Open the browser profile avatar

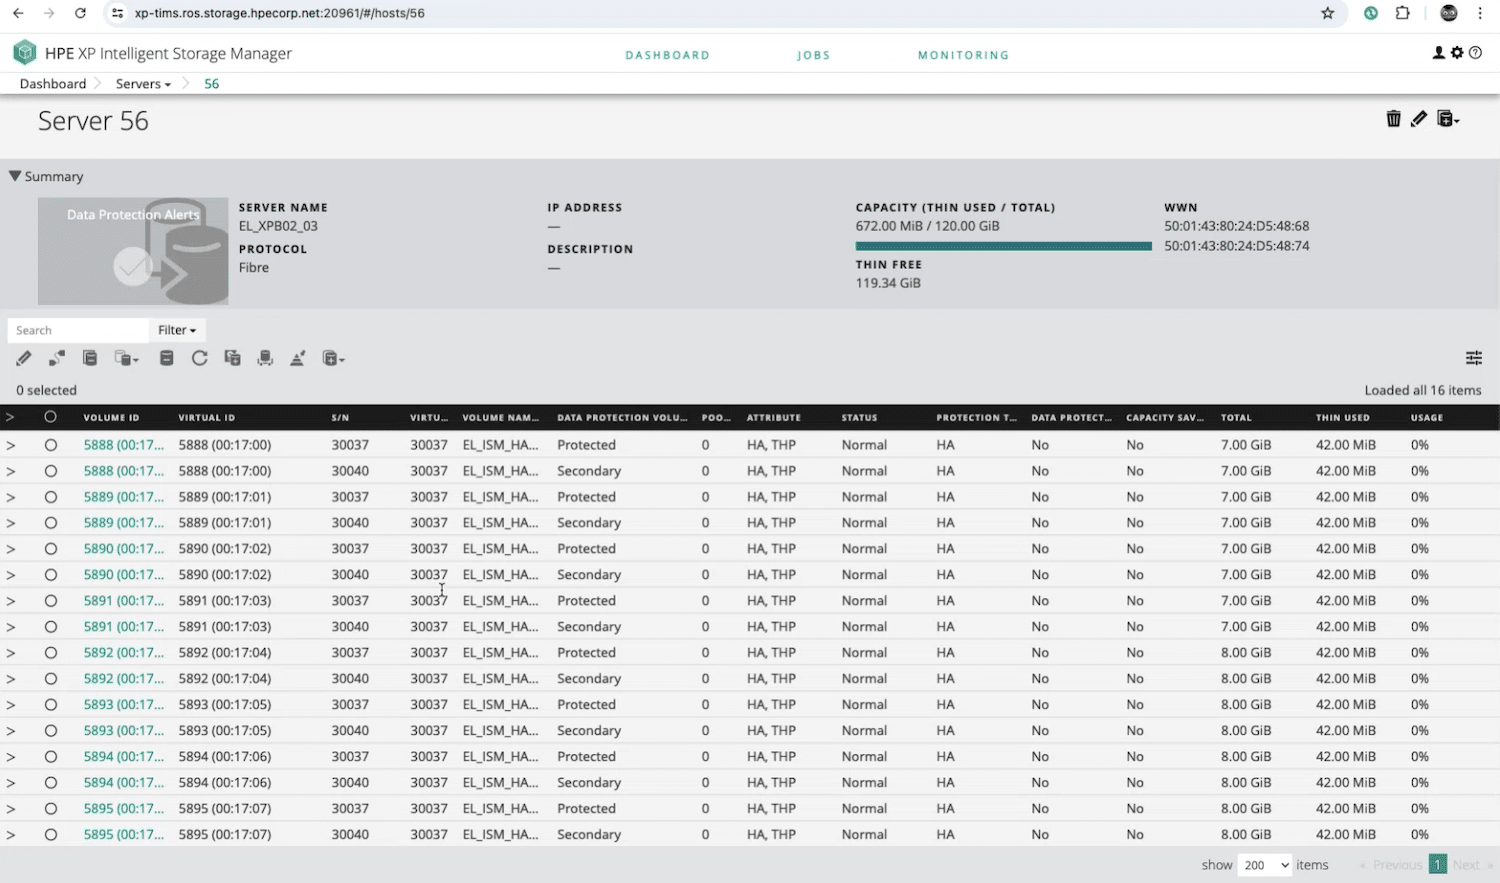tap(1449, 13)
